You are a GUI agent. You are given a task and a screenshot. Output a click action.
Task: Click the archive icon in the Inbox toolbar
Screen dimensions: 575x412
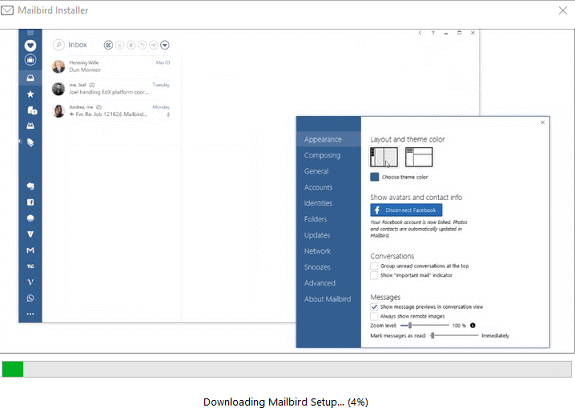point(120,45)
